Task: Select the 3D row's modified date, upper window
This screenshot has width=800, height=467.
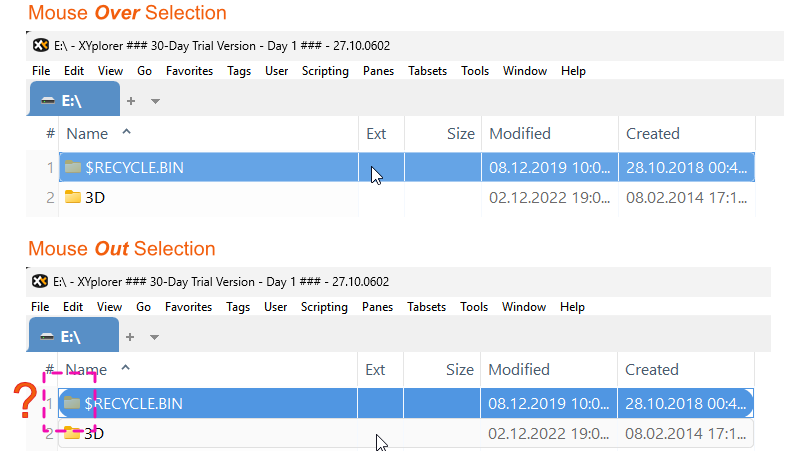Action: (x=549, y=198)
